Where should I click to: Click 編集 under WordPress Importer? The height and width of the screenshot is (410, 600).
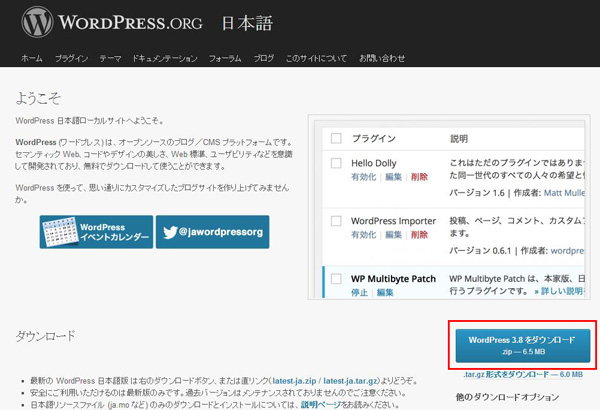[x=393, y=235]
